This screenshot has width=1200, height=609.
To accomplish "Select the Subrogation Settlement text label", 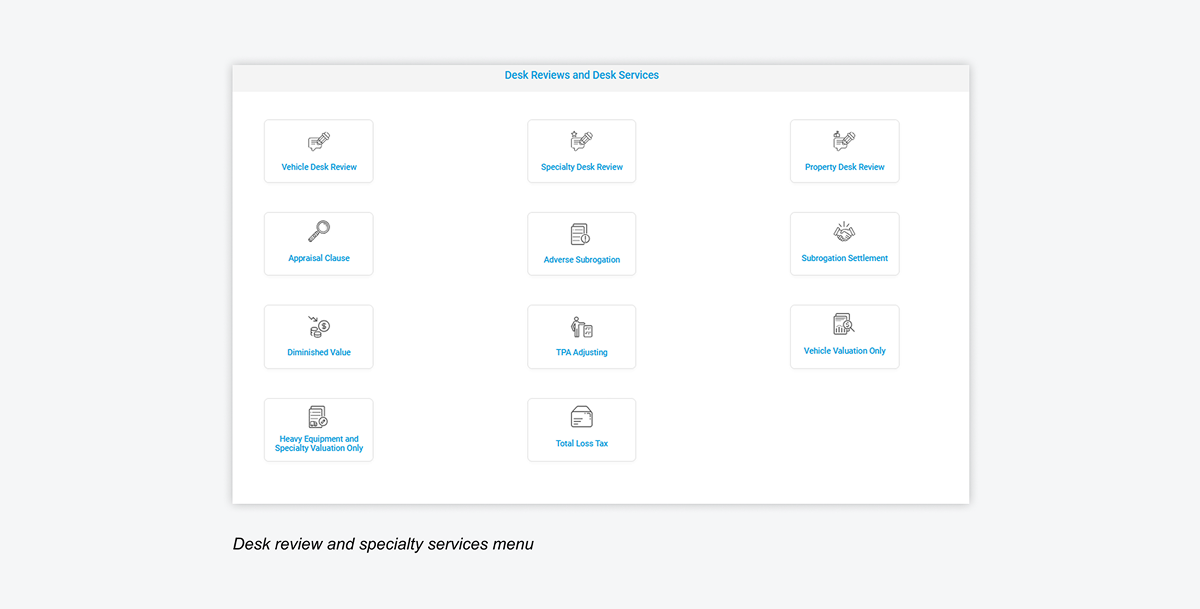I will tap(844, 258).
